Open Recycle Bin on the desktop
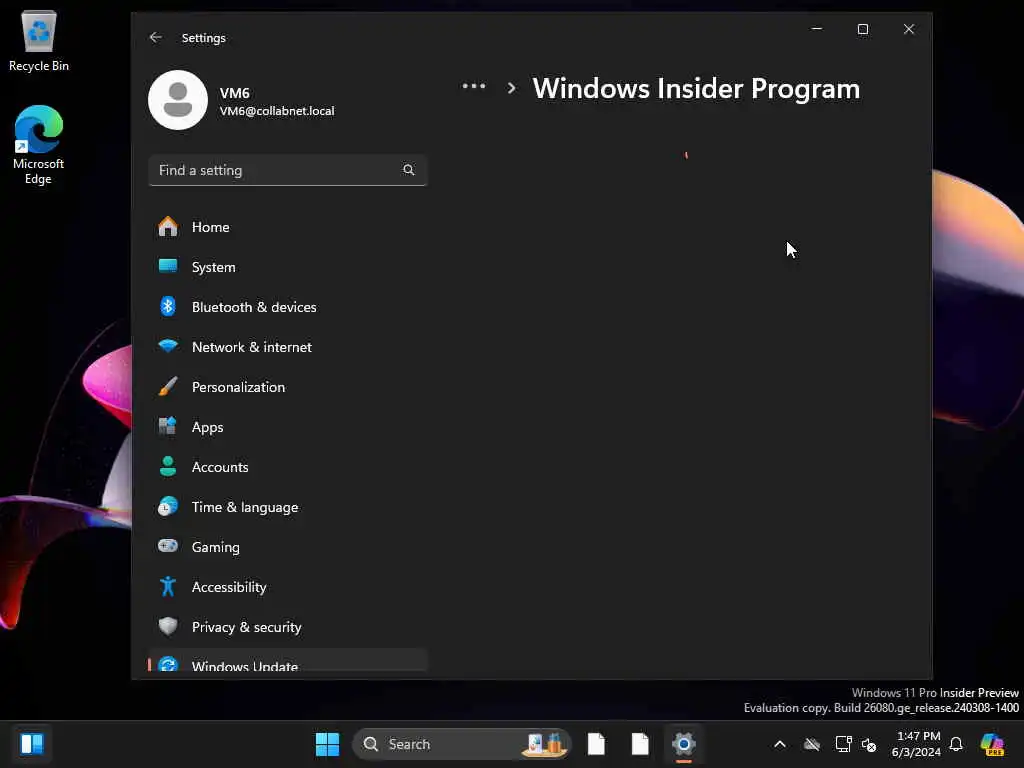The image size is (1024, 768). point(39,41)
